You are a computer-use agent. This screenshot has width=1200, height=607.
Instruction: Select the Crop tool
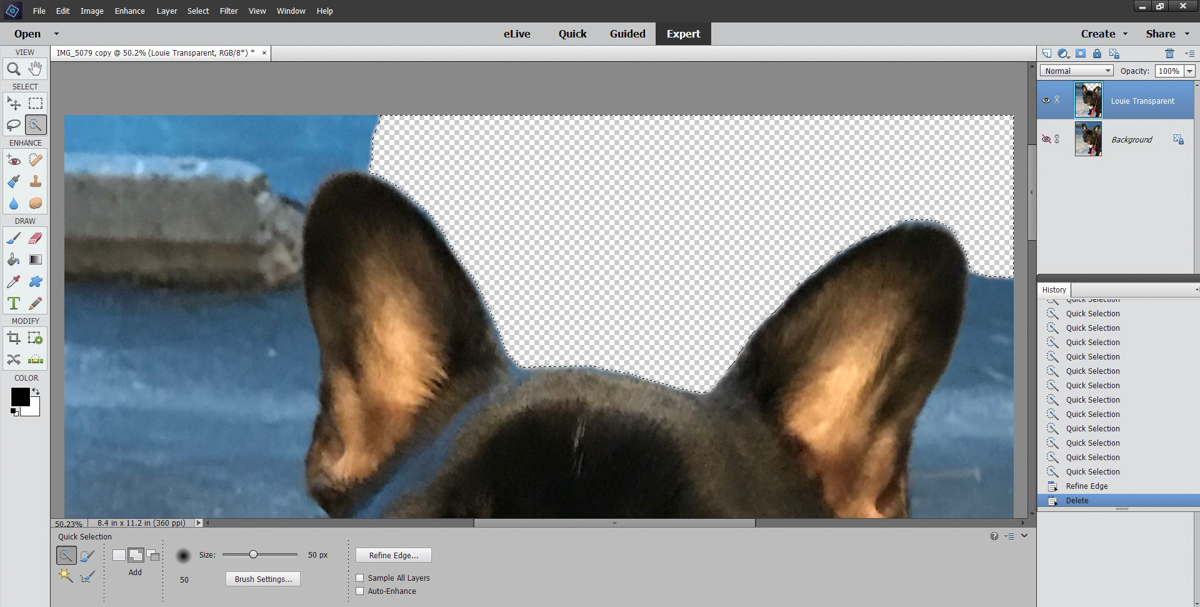(14, 338)
